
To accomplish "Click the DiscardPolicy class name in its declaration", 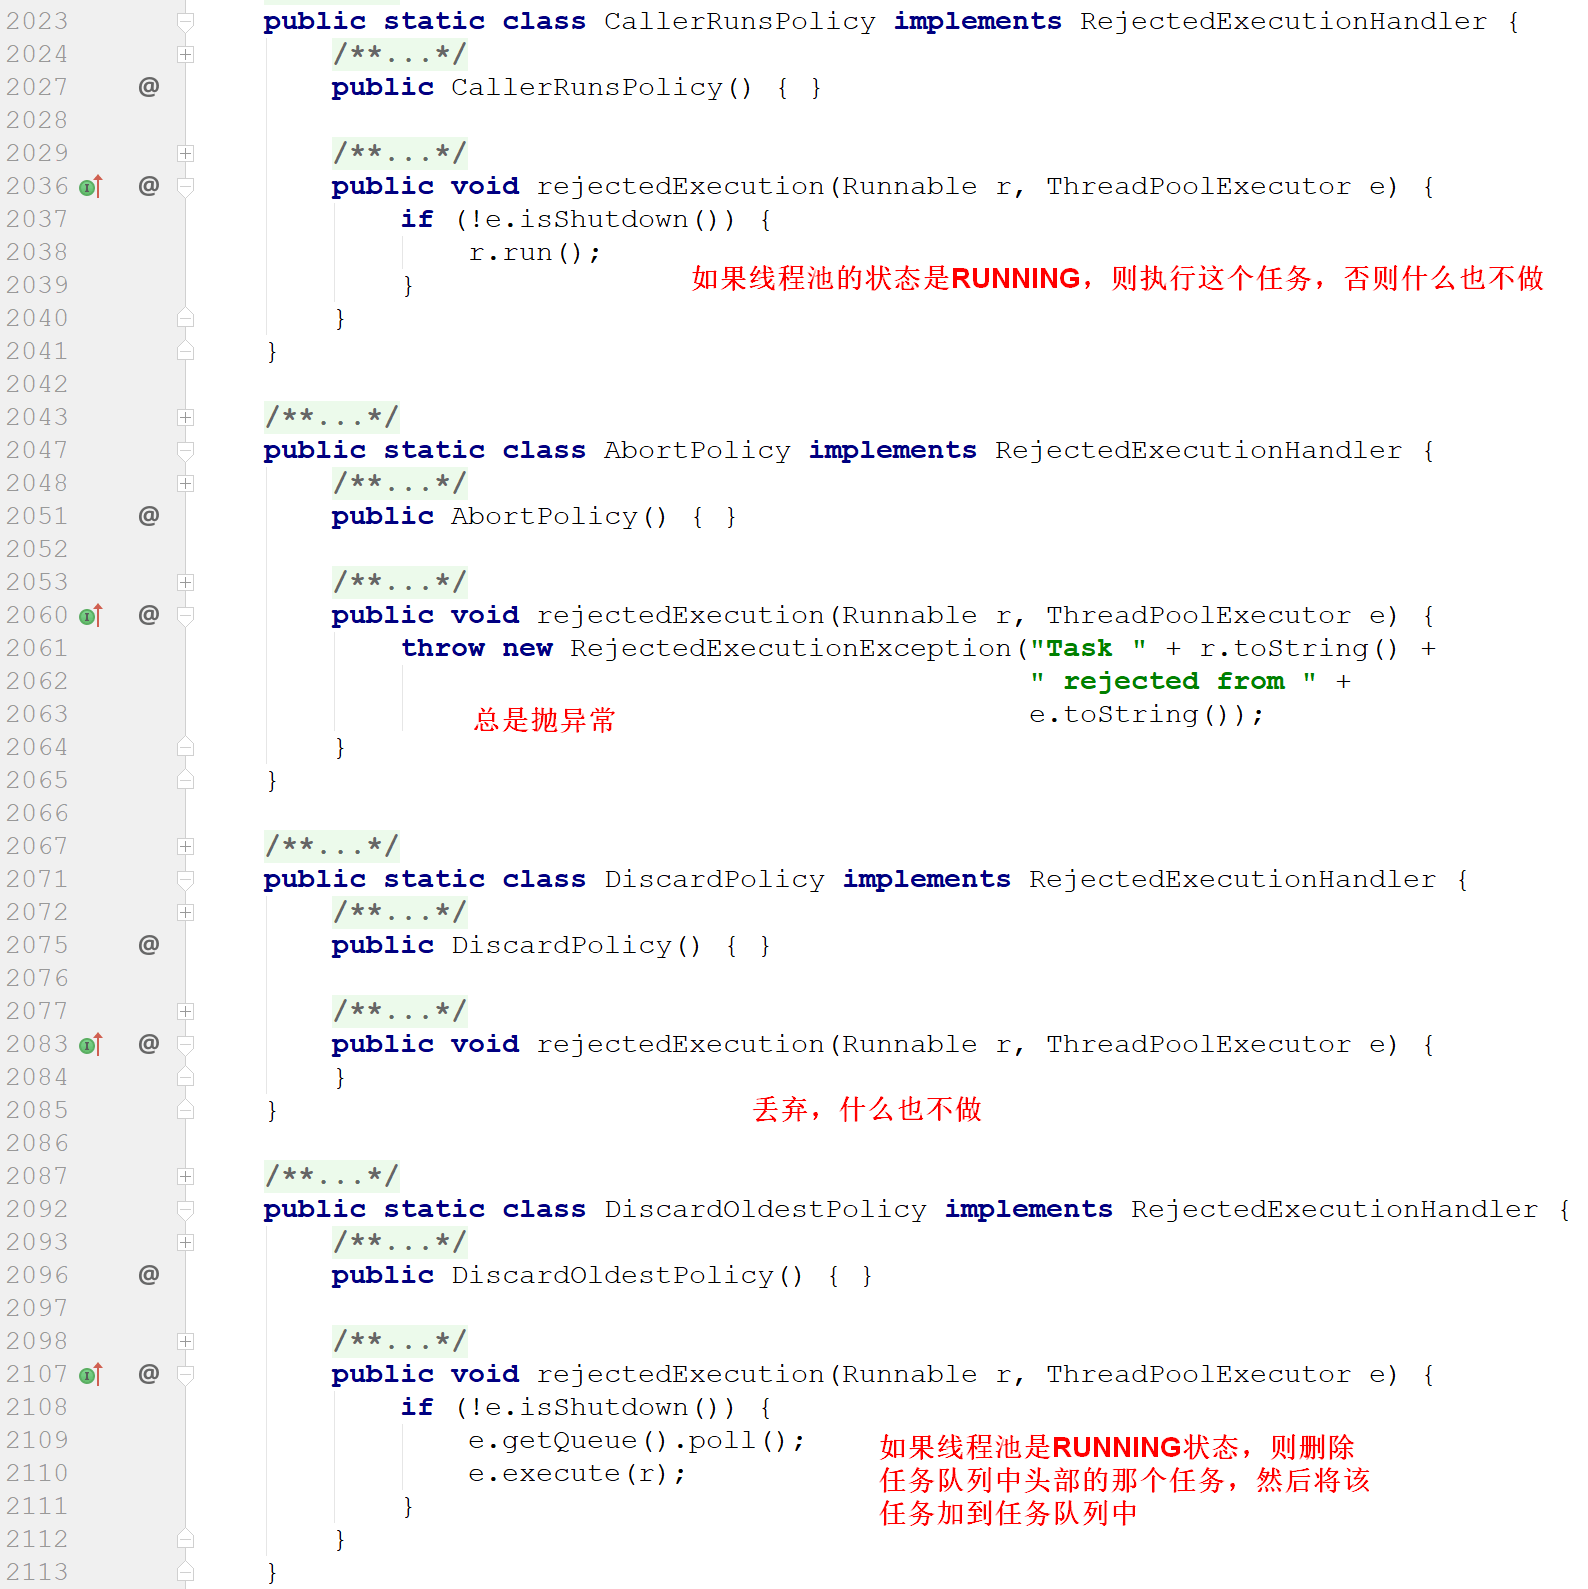I will point(714,879).
